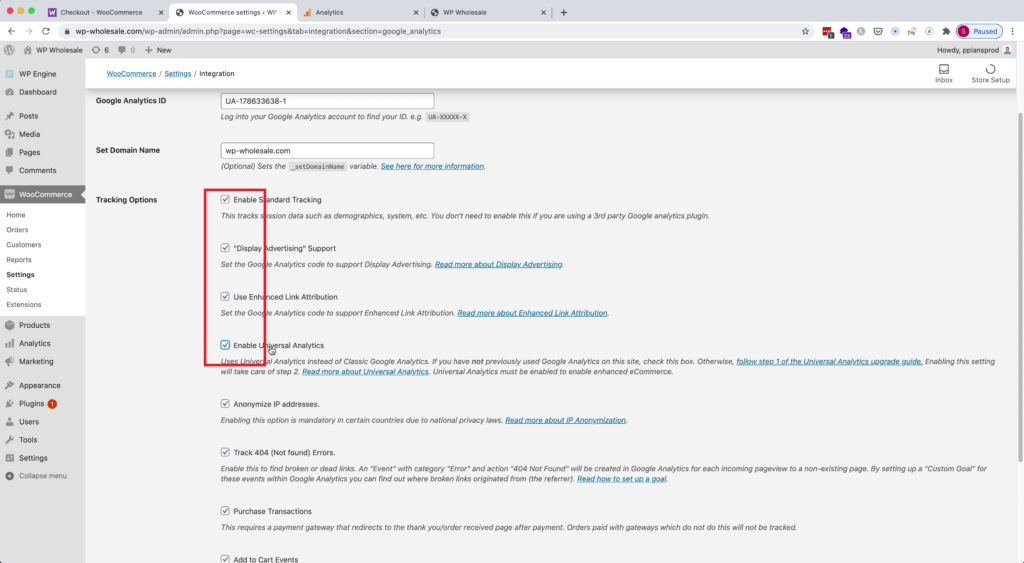Screen dimensions: 1024x563
Task: Open WooCommerce Home submenu item
Action: 16,215
